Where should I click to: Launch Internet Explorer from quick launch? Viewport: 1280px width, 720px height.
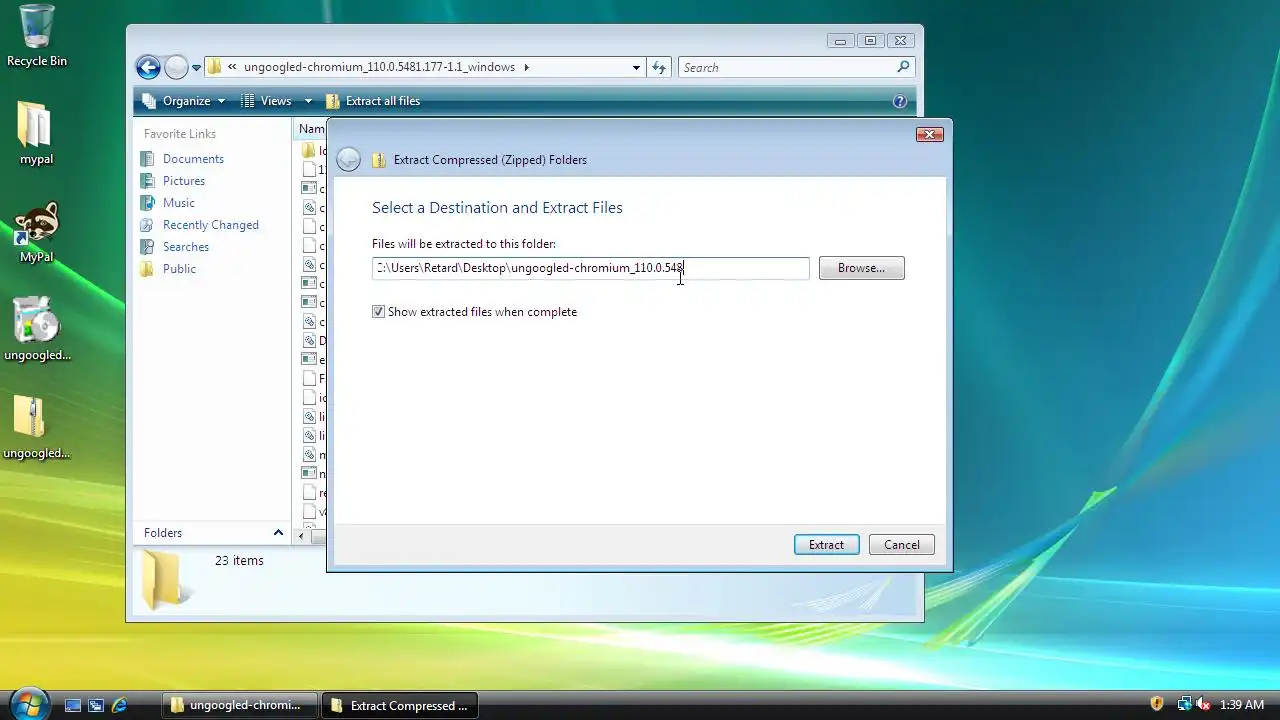[x=119, y=705]
